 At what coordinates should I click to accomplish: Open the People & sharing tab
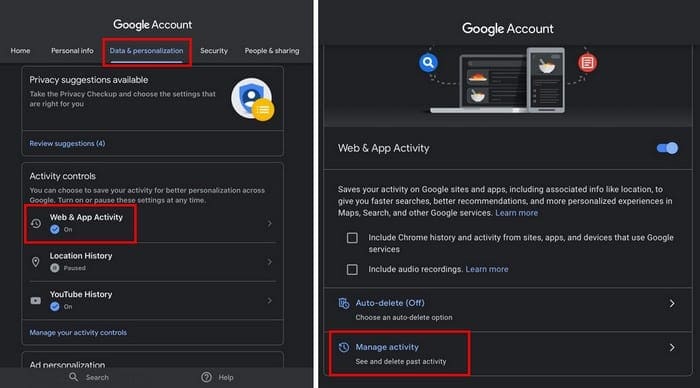pos(272,51)
